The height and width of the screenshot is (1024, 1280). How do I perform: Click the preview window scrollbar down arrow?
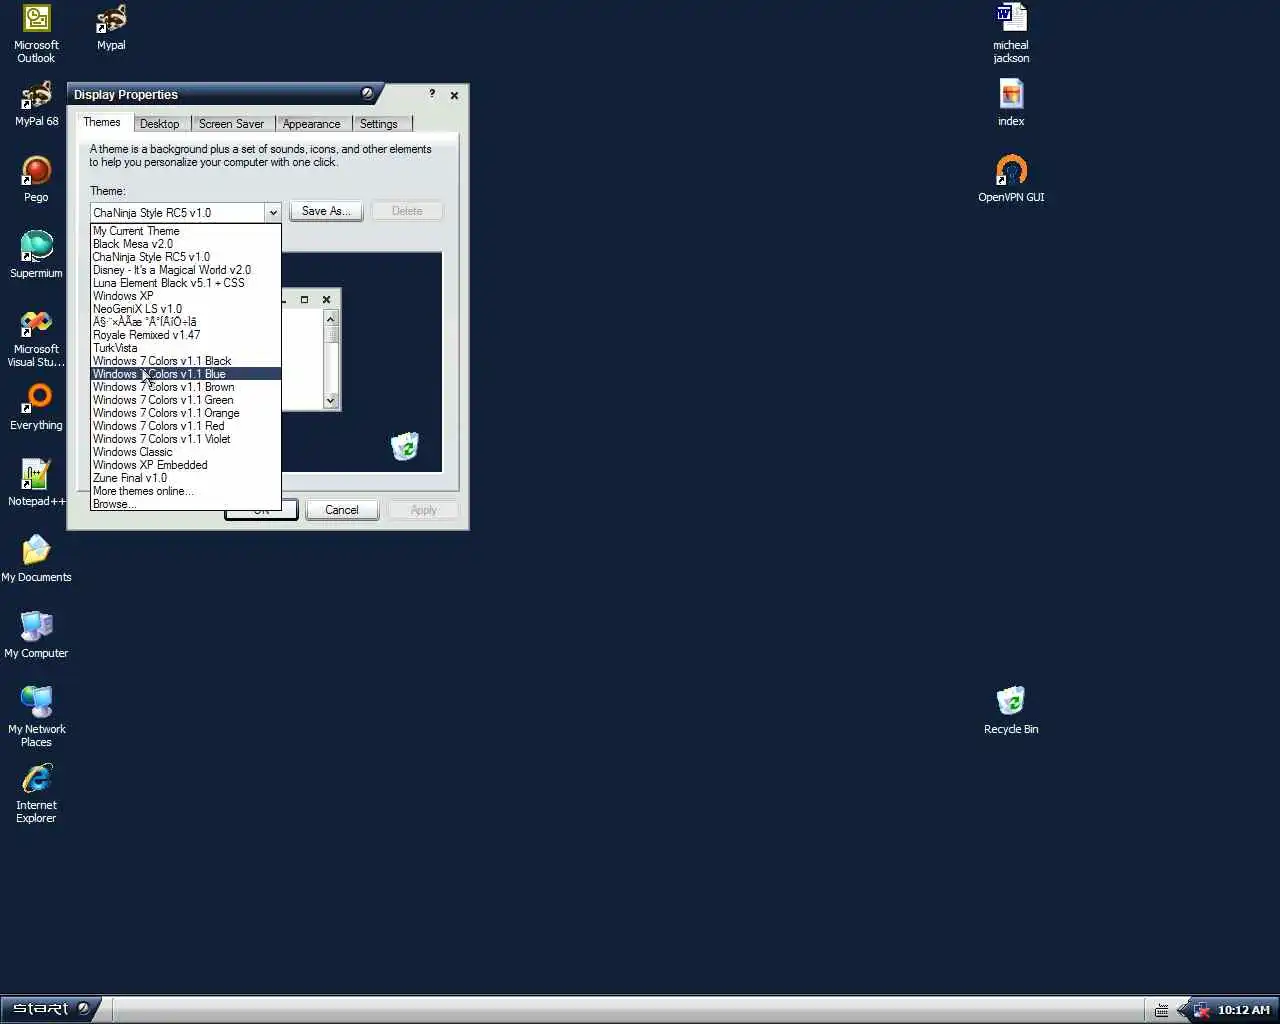pyautogui.click(x=331, y=401)
